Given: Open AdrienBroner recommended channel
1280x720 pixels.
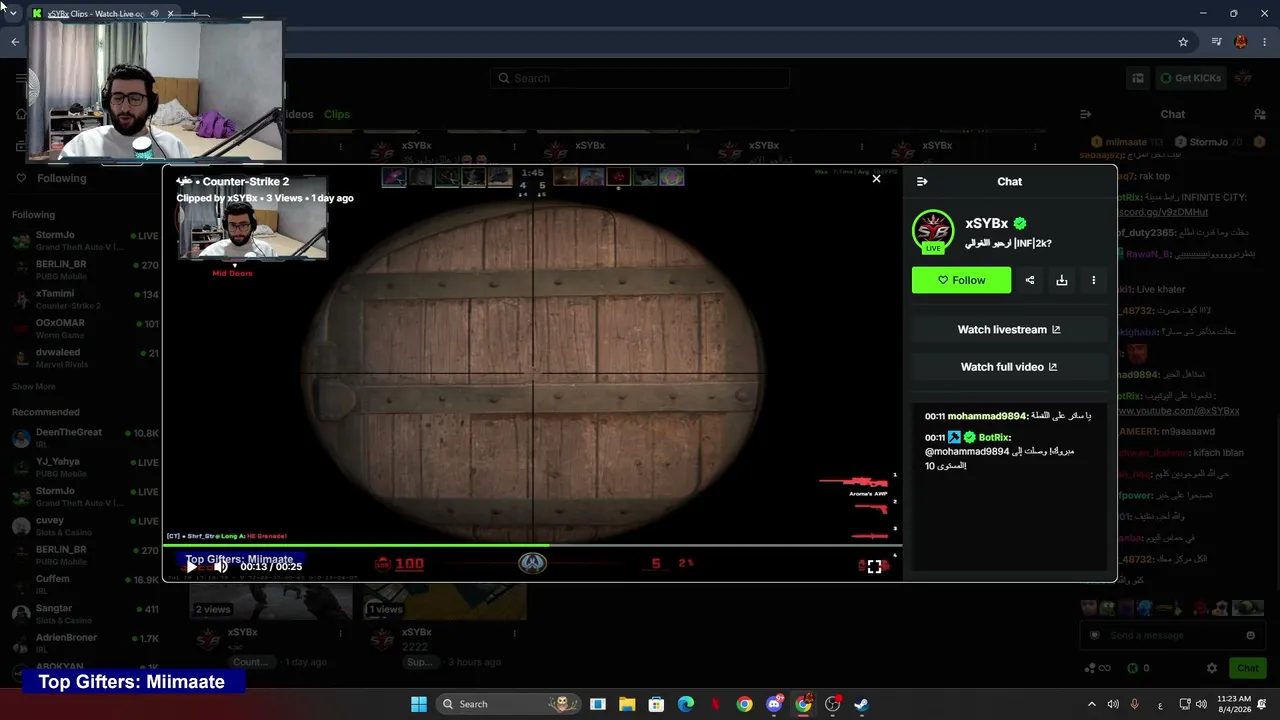Looking at the screenshot, I should tap(85, 643).
